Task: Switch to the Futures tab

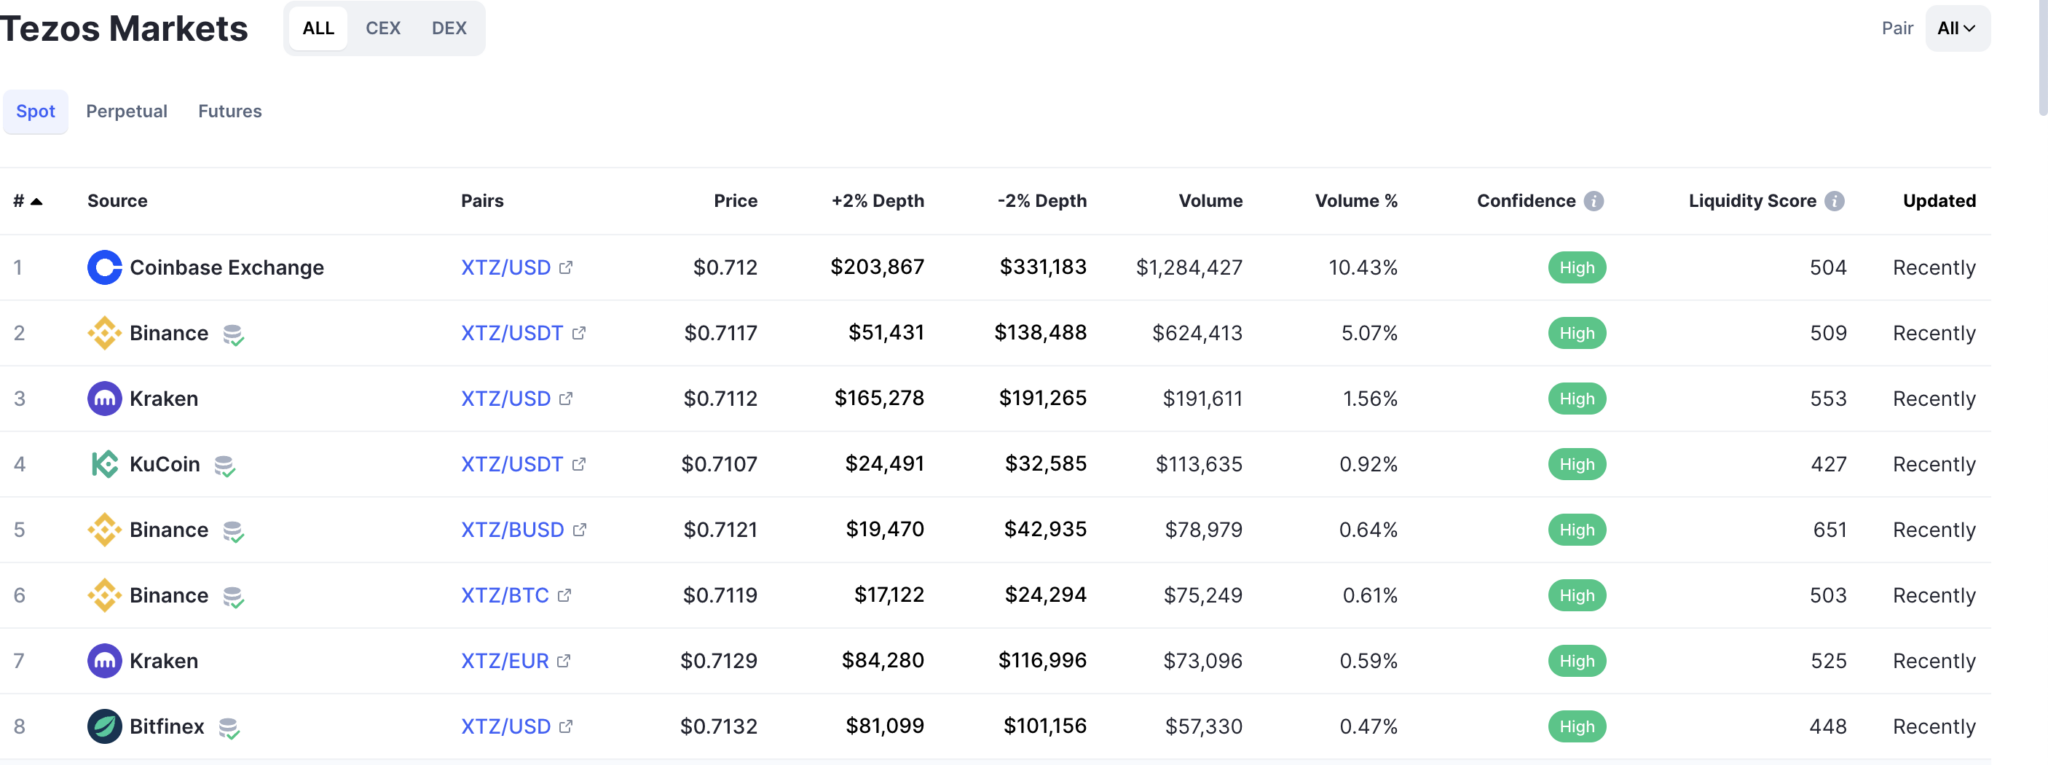Action: tap(230, 111)
